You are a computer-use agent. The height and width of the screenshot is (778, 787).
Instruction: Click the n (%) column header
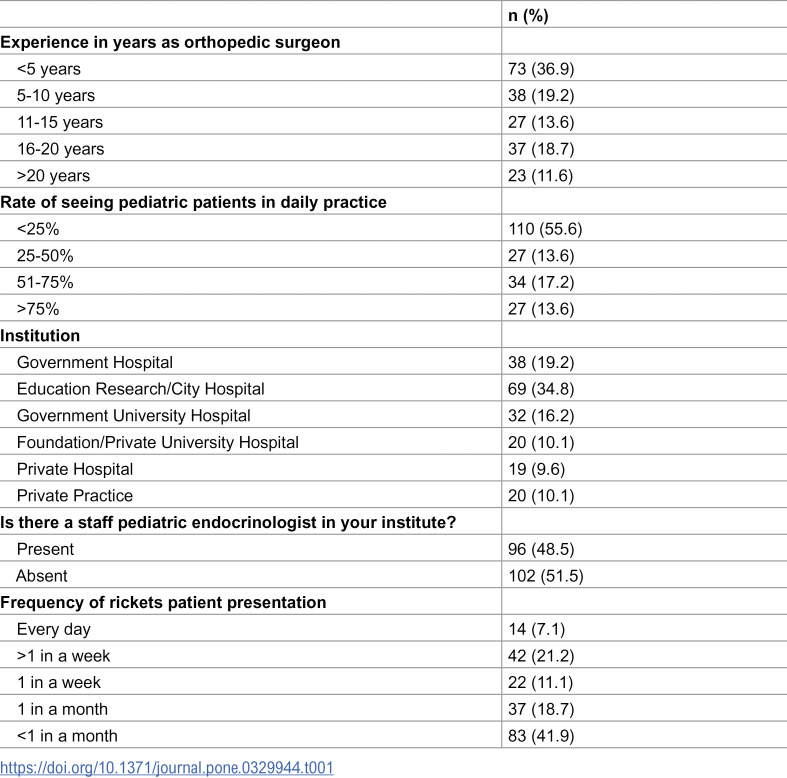click(528, 16)
